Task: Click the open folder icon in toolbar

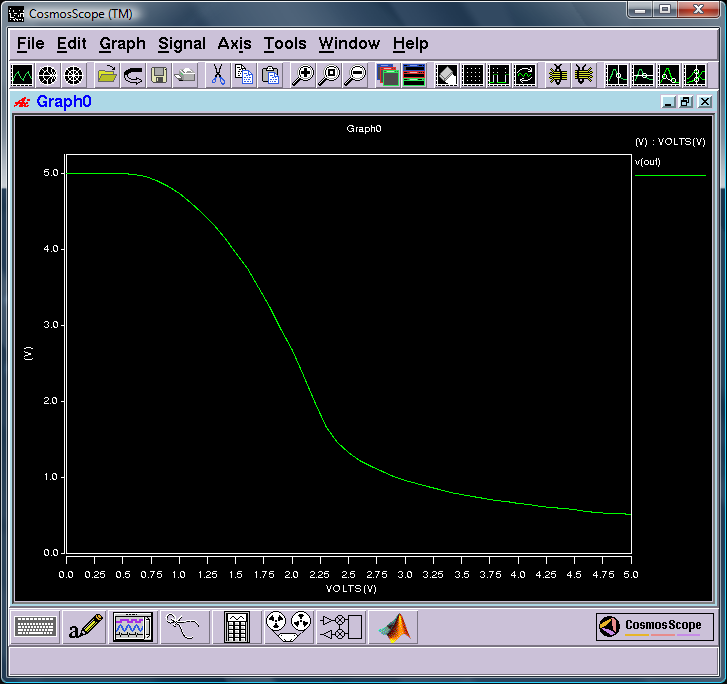Action: click(107, 75)
